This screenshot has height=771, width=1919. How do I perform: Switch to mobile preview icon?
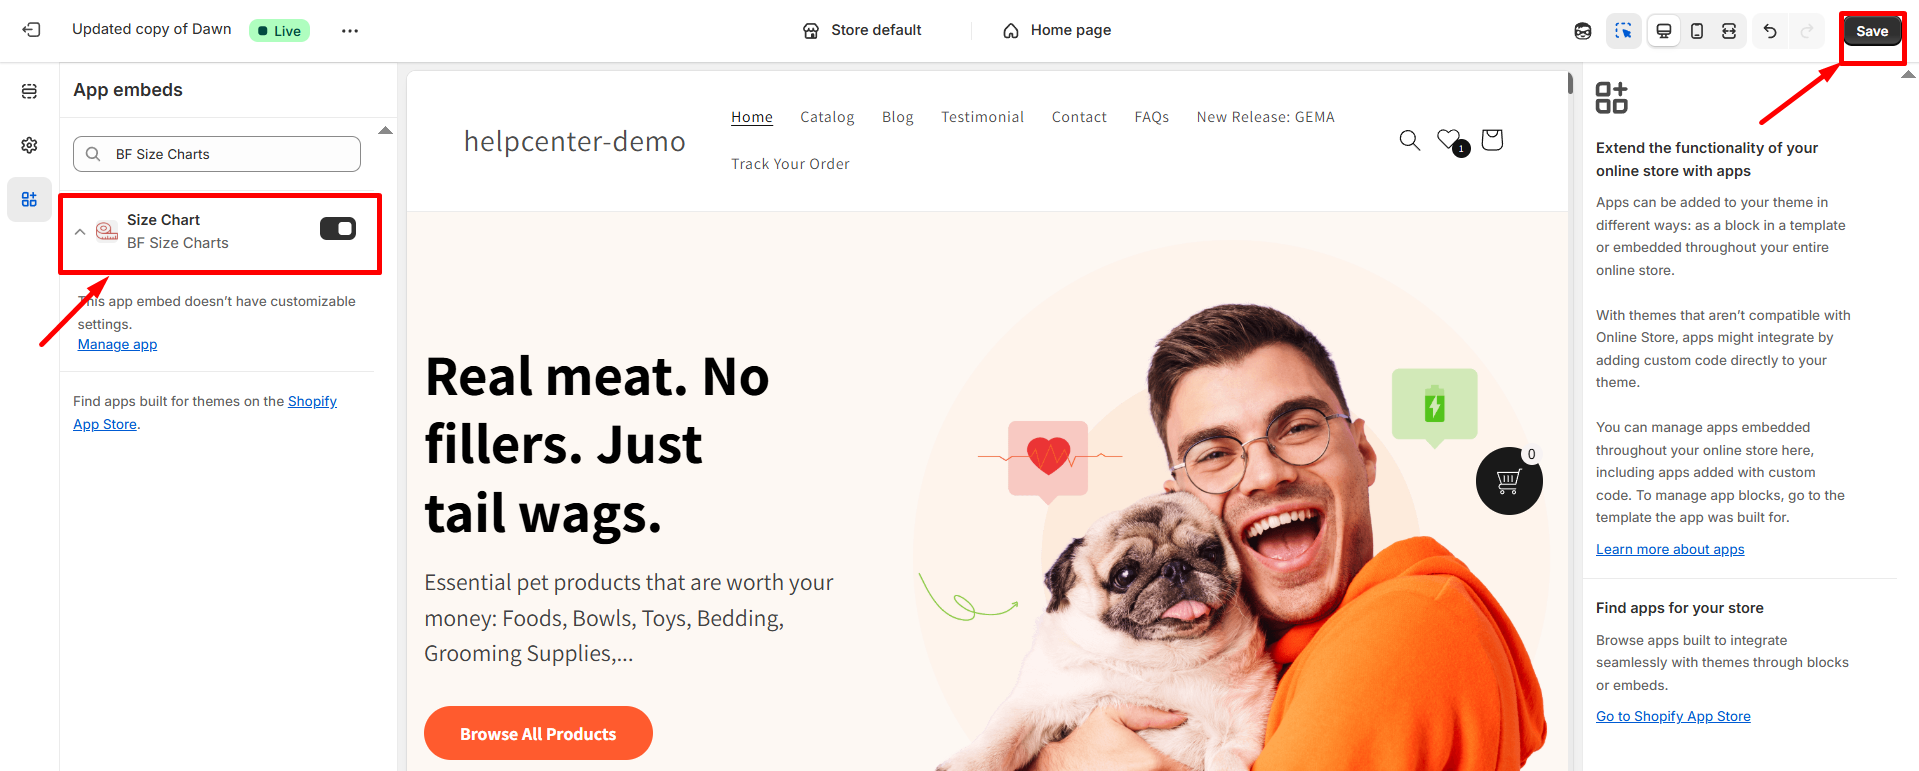click(1697, 31)
